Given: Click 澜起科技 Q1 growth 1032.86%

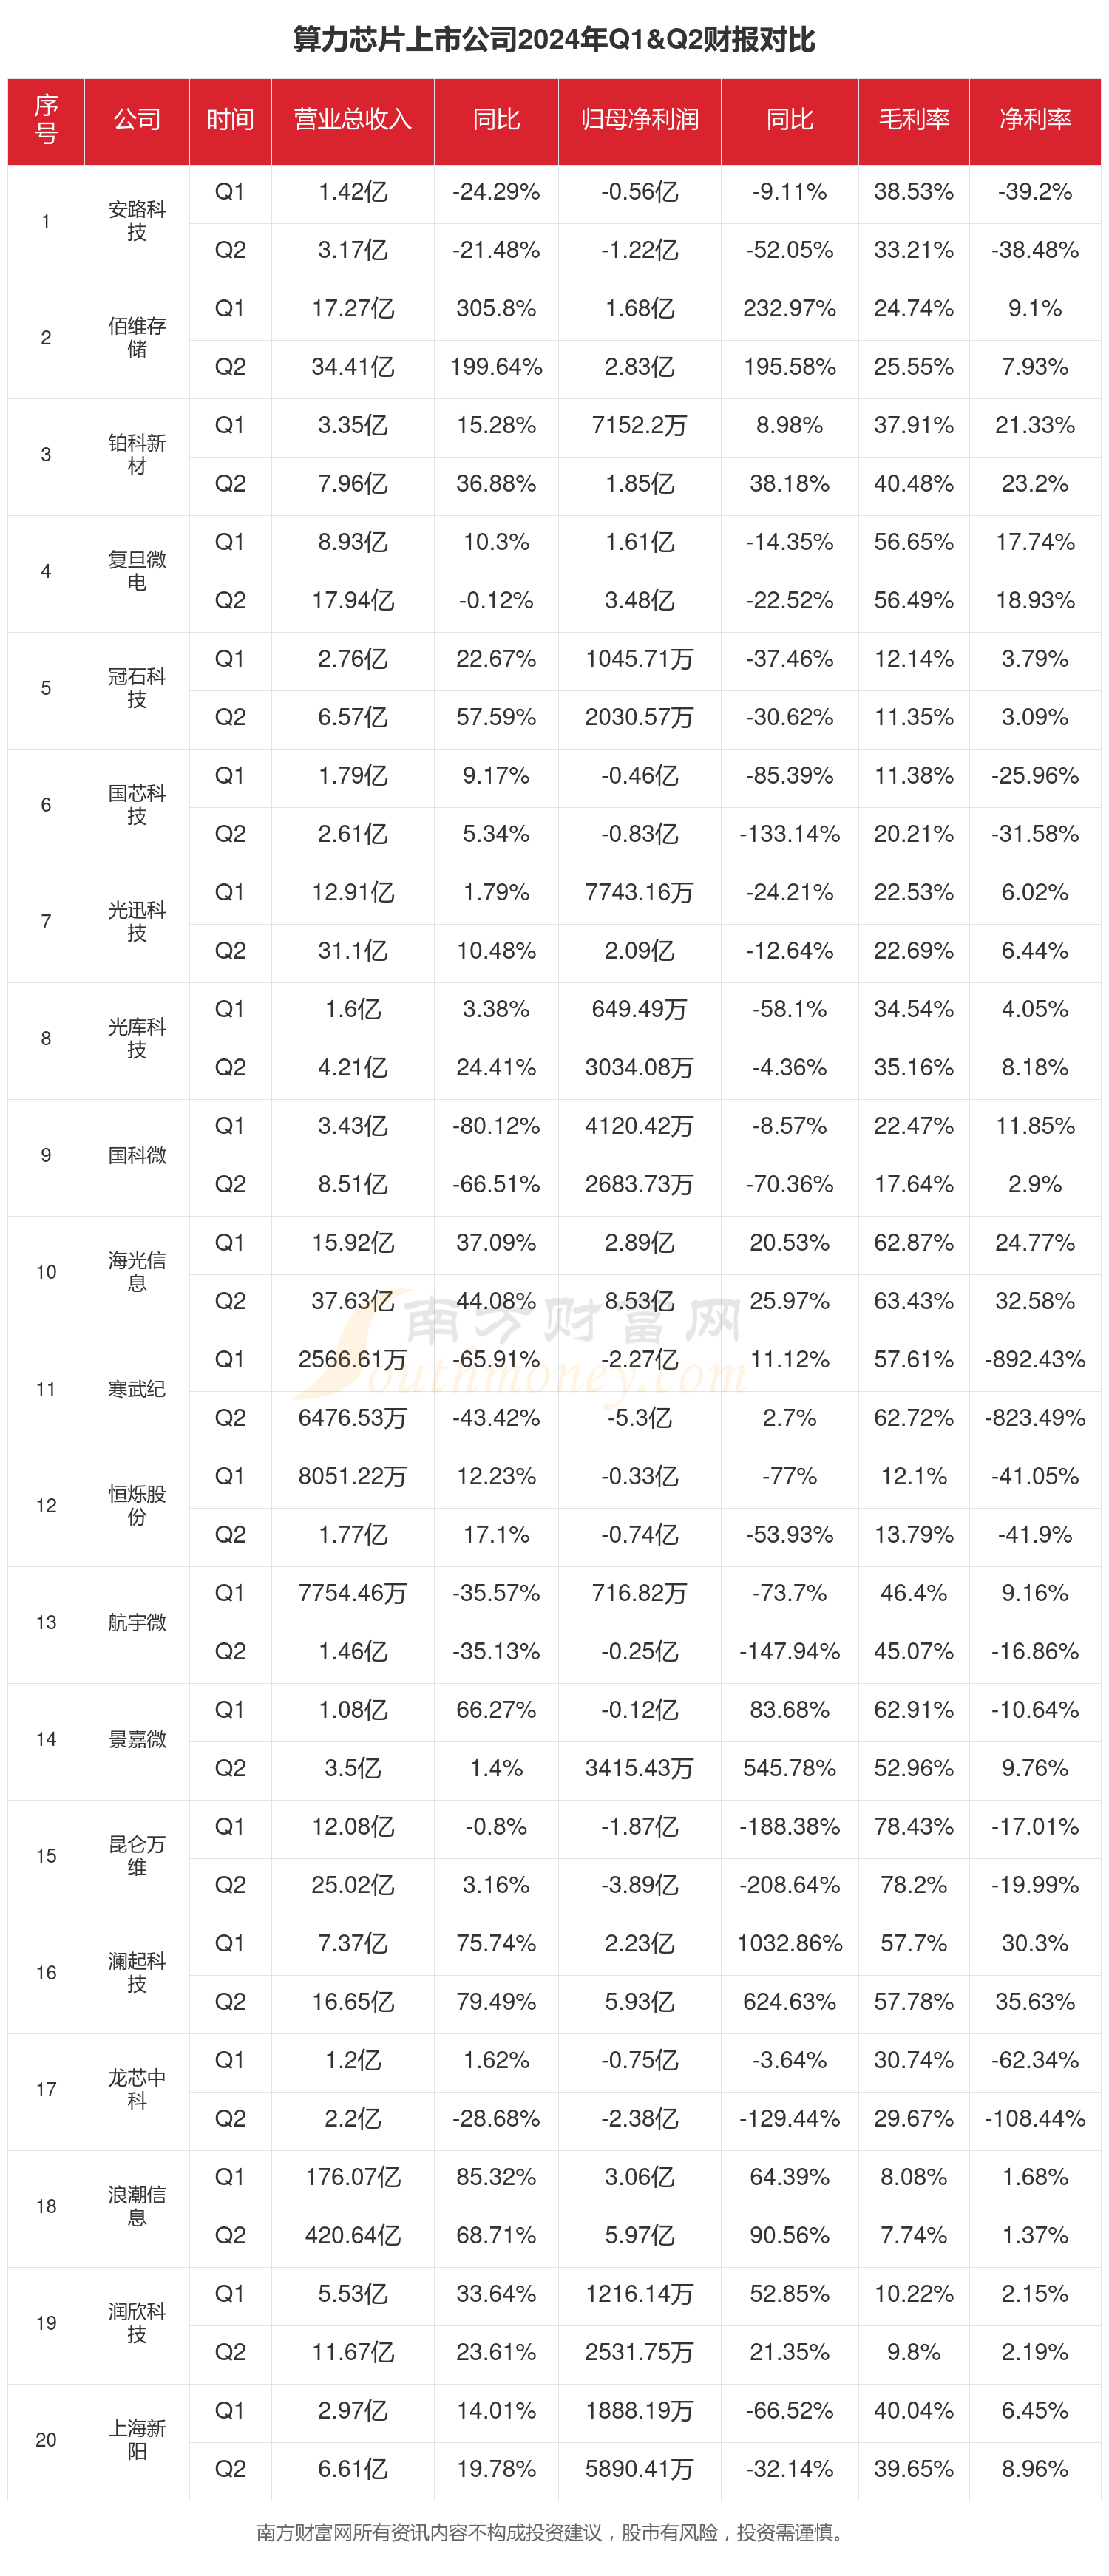Looking at the screenshot, I should (x=789, y=1943).
